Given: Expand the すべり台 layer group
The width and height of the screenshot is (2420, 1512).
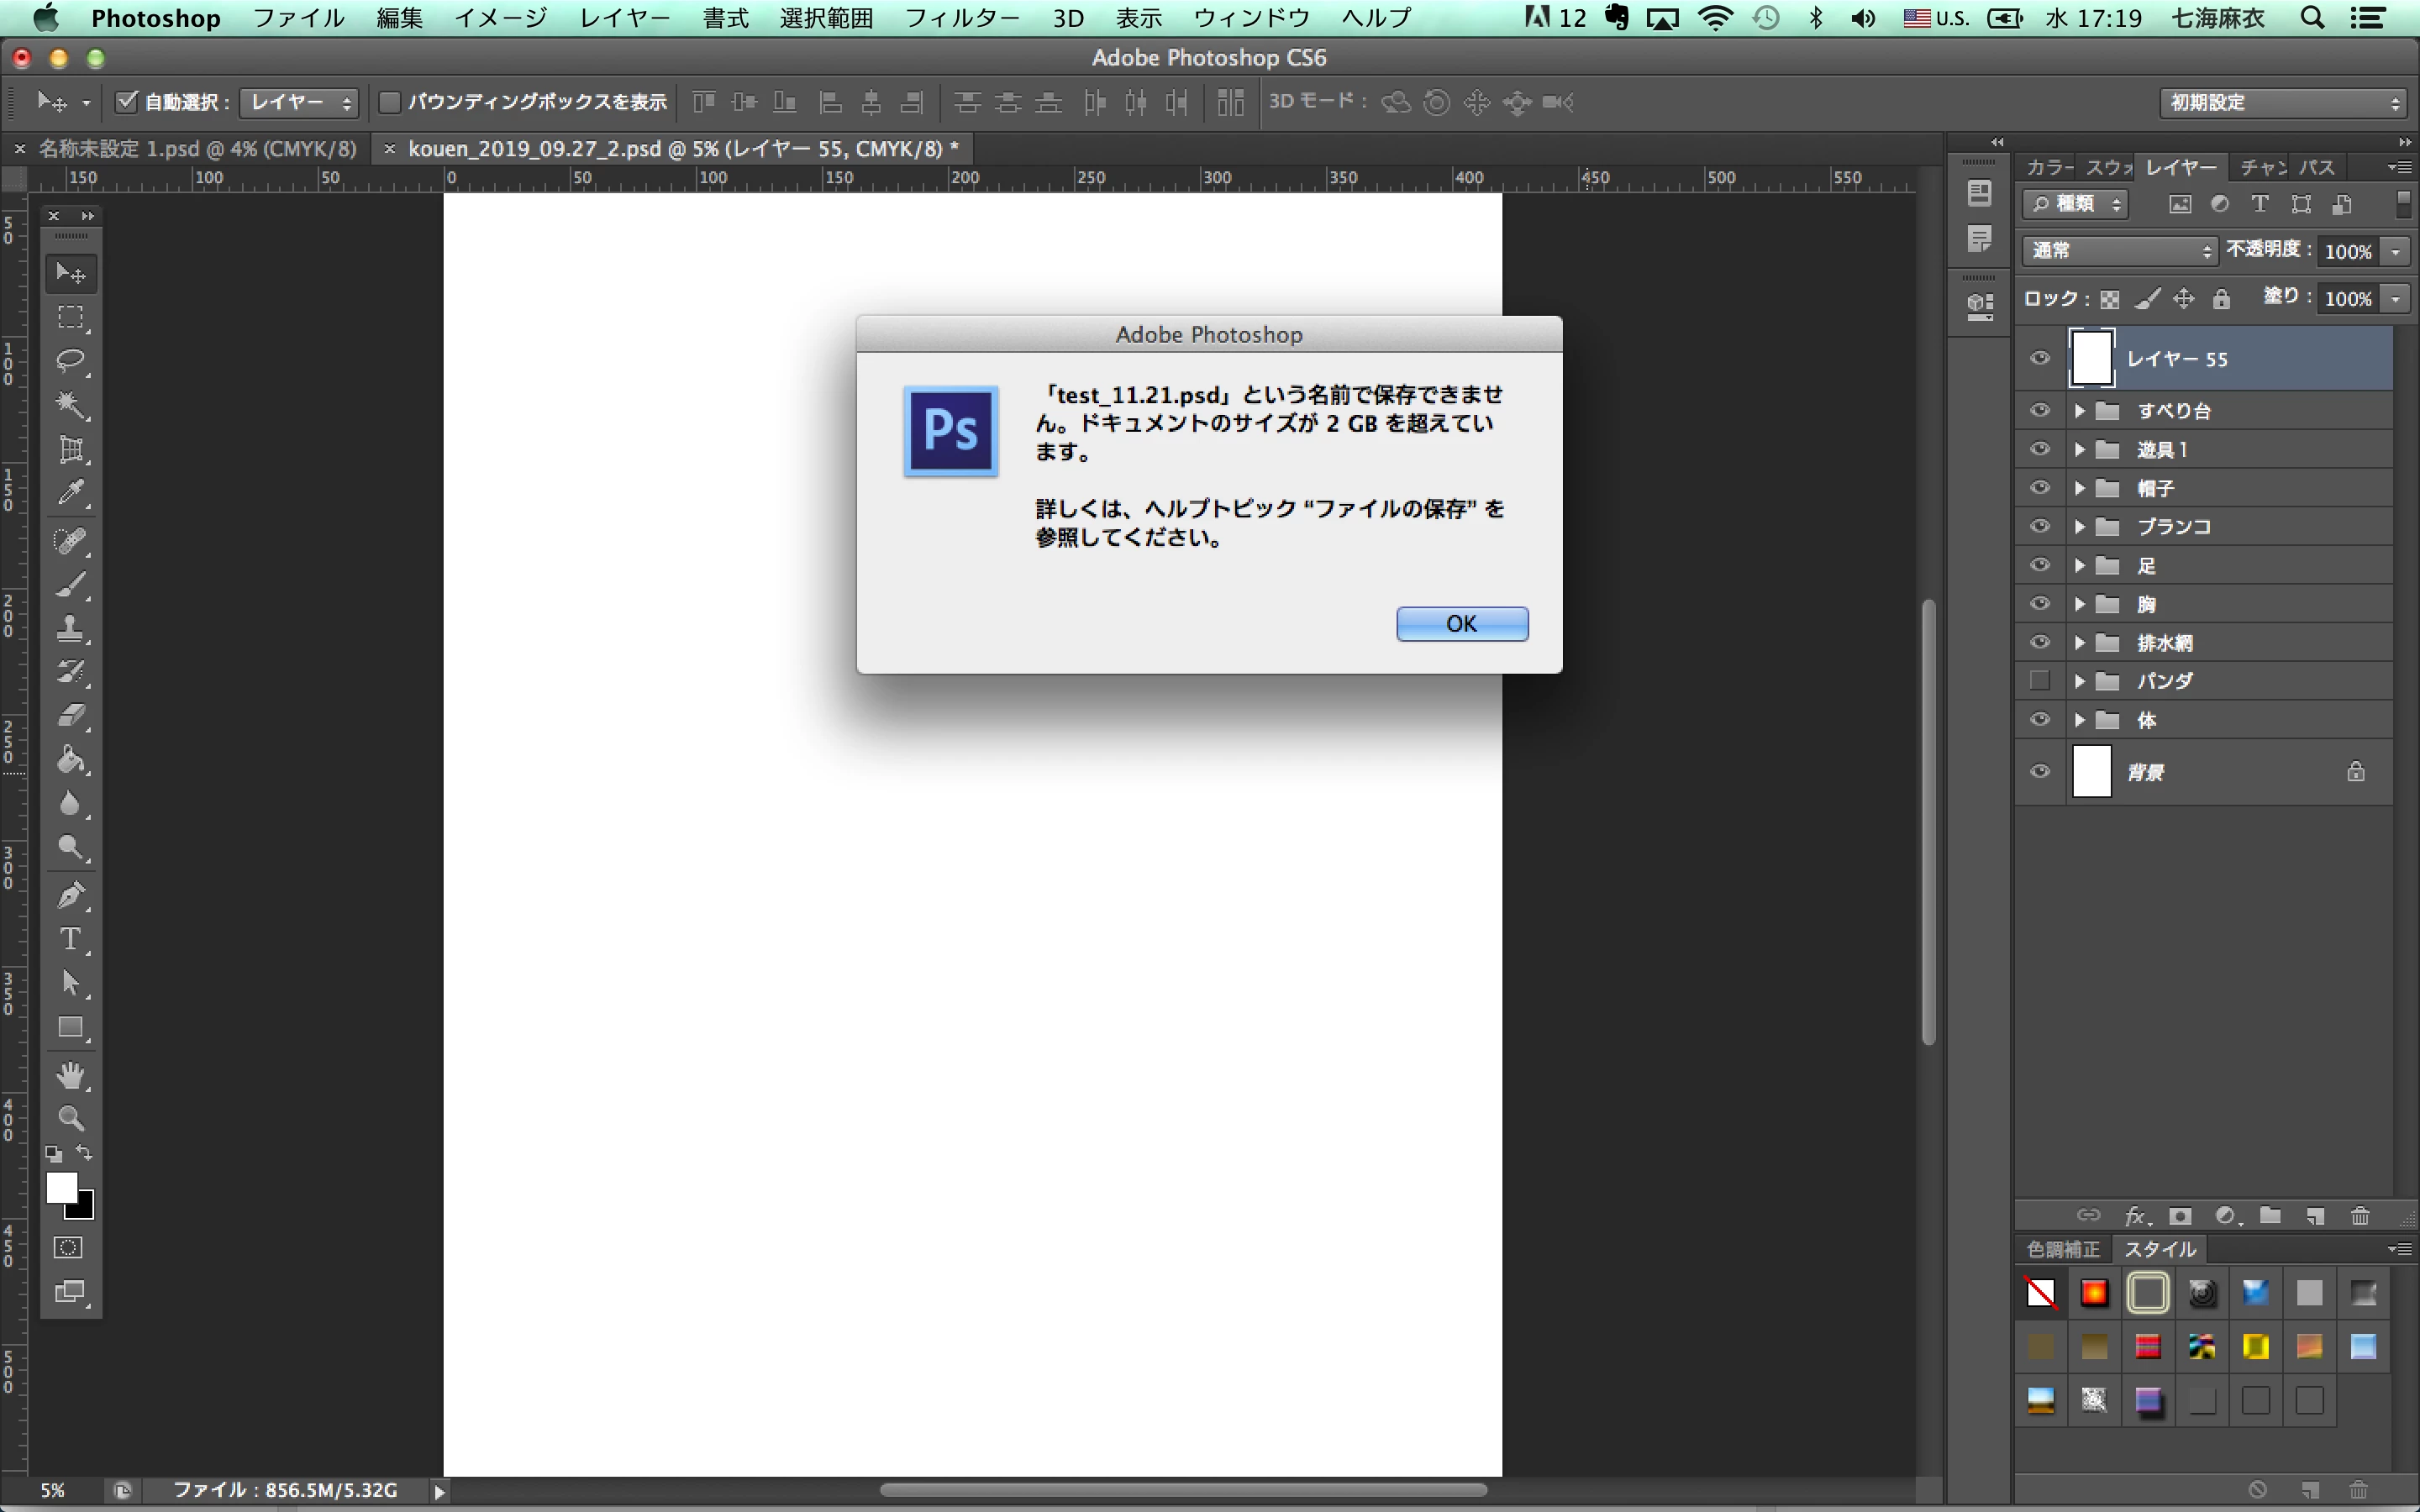Looking at the screenshot, I should point(2080,411).
